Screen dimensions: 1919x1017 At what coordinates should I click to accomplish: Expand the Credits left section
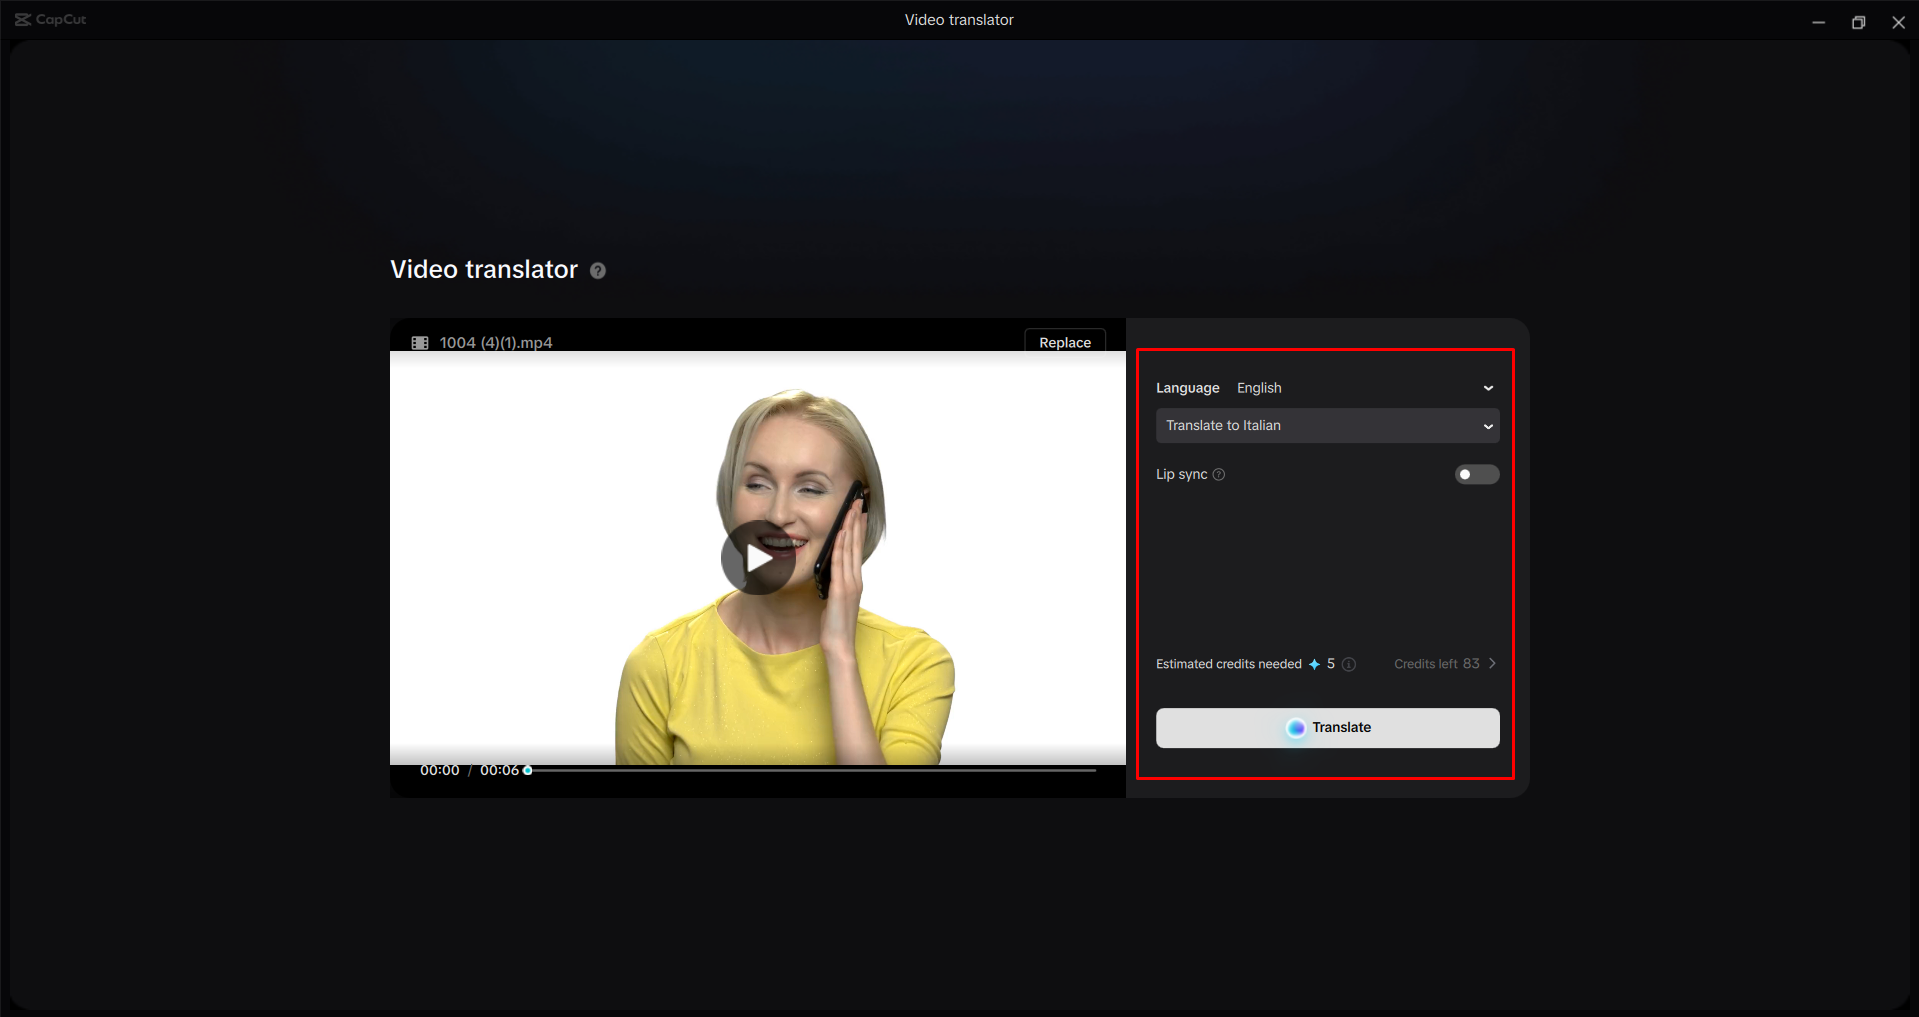[x=1491, y=663]
